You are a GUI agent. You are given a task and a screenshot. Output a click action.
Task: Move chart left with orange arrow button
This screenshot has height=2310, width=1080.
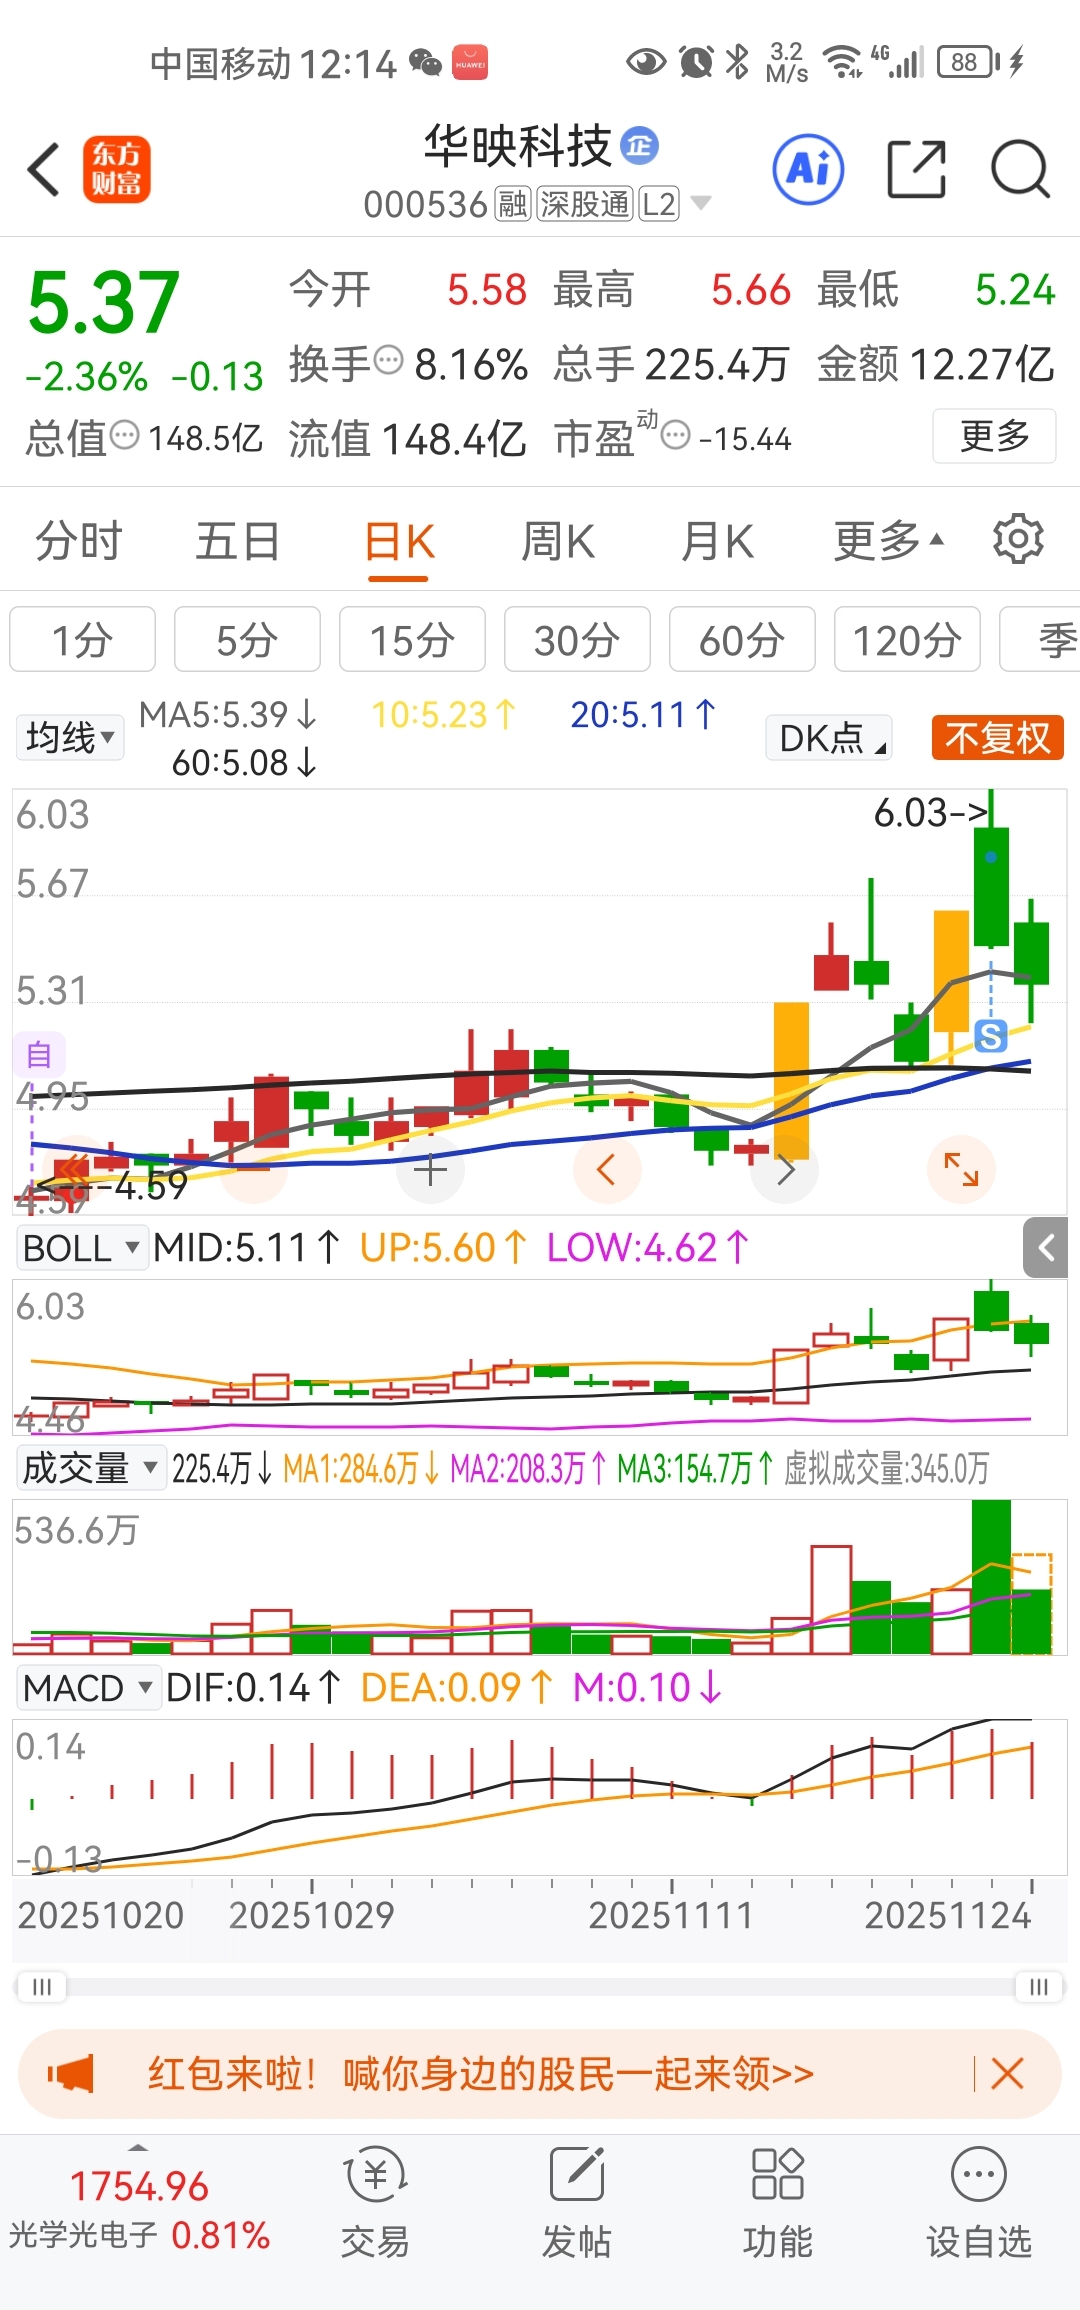[x=606, y=1169]
